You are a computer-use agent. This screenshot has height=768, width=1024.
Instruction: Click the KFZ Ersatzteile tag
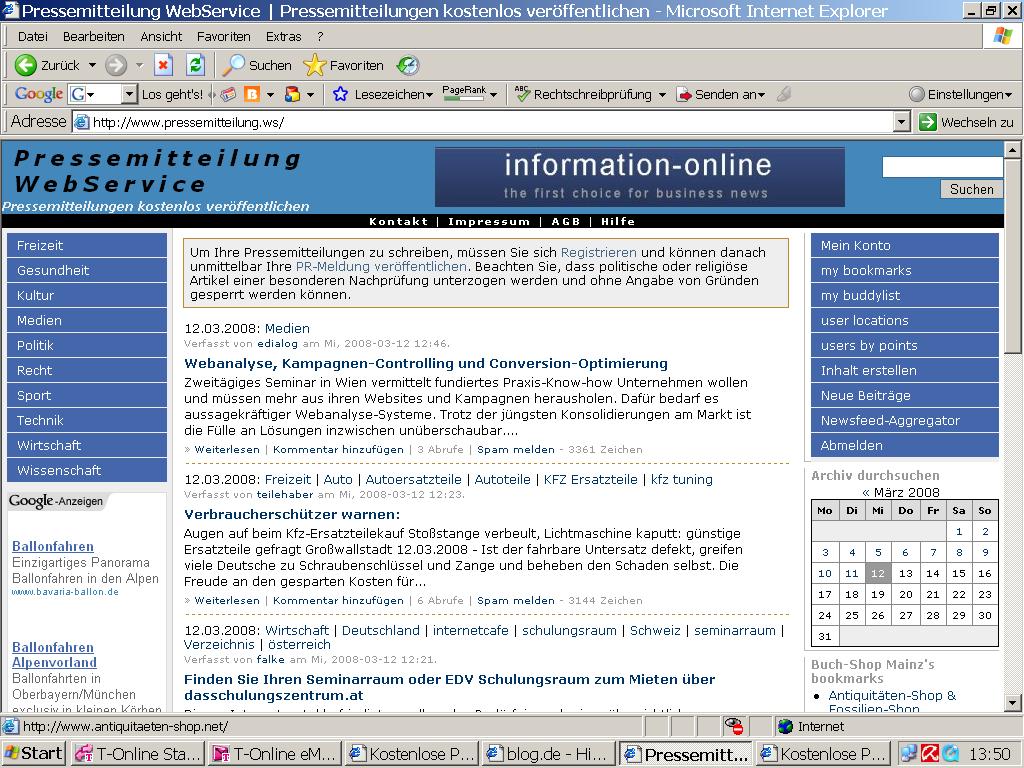pyautogui.click(x=590, y=479)
